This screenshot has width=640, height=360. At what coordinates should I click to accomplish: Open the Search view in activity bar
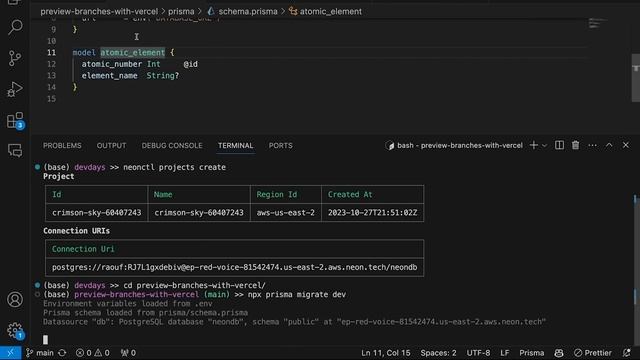click(x=15, y=27)
